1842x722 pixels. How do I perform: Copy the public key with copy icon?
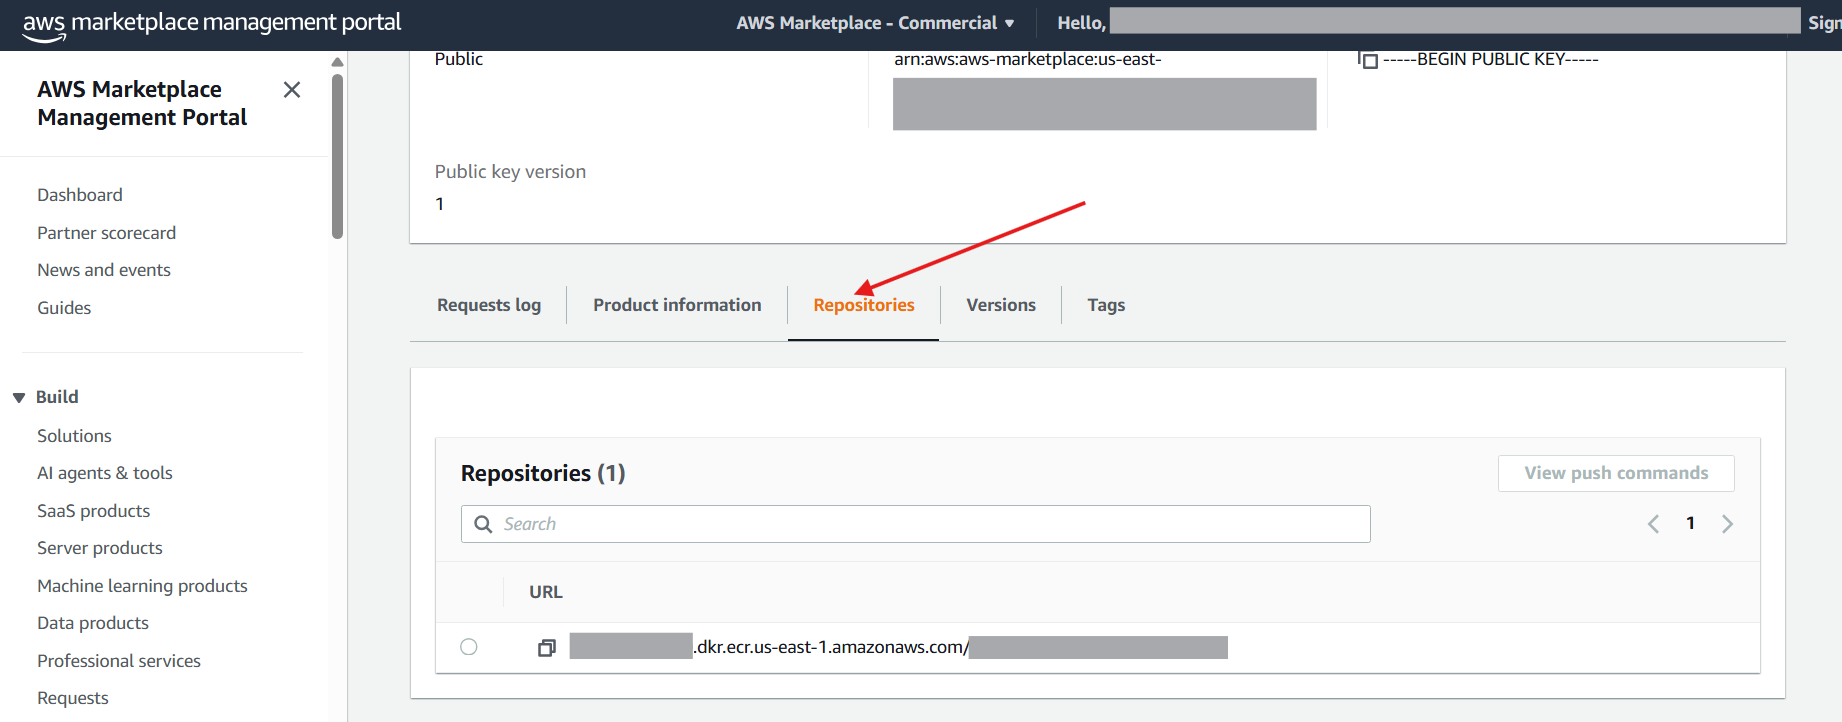click(1369, 60)
